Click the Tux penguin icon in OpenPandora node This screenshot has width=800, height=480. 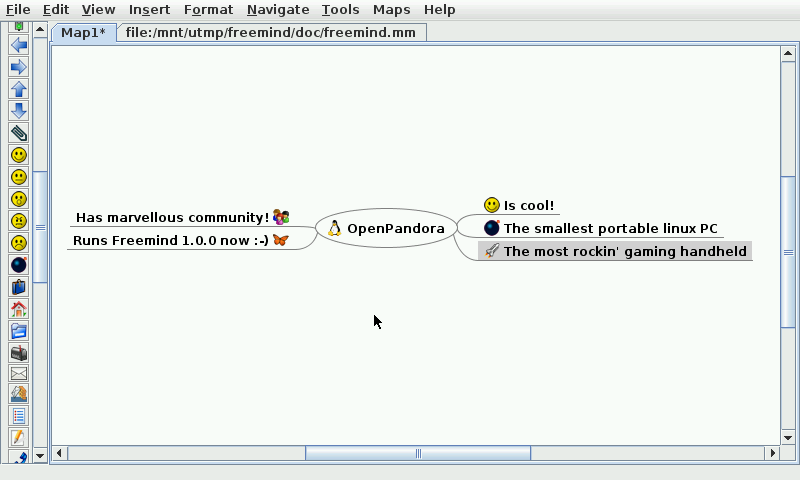334,228
